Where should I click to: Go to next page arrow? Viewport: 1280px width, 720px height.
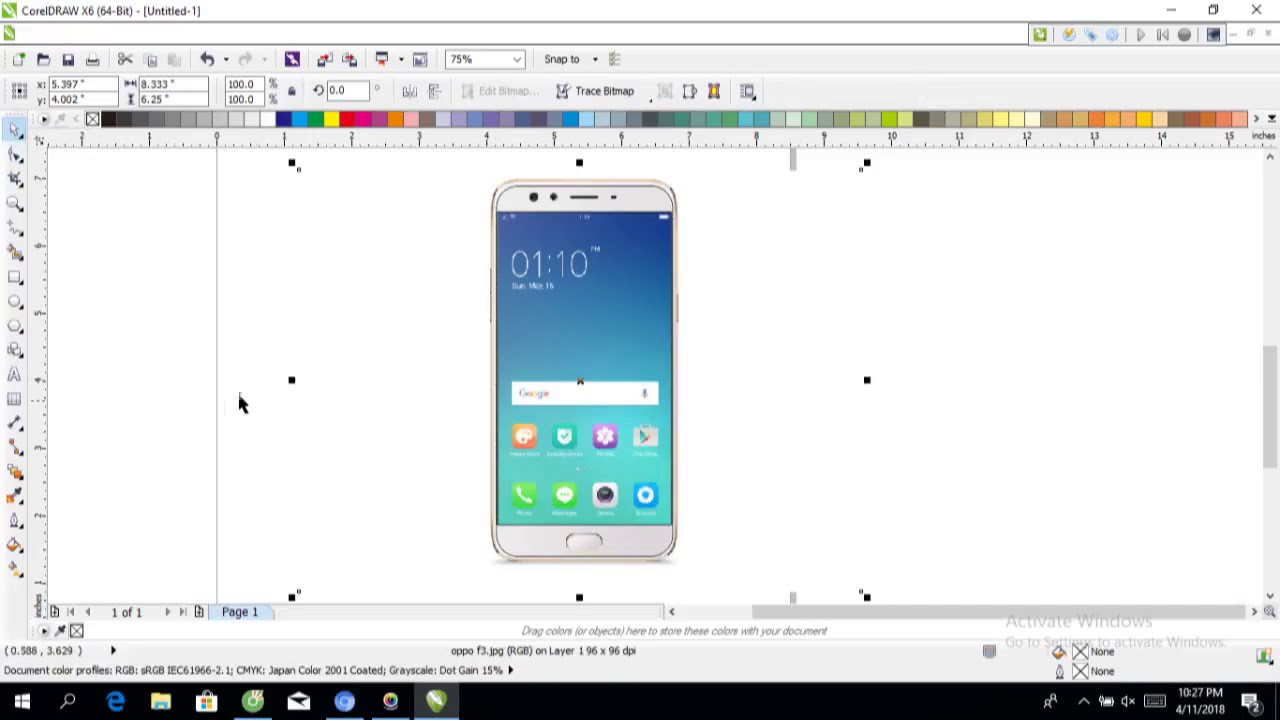tap(167, 612)
